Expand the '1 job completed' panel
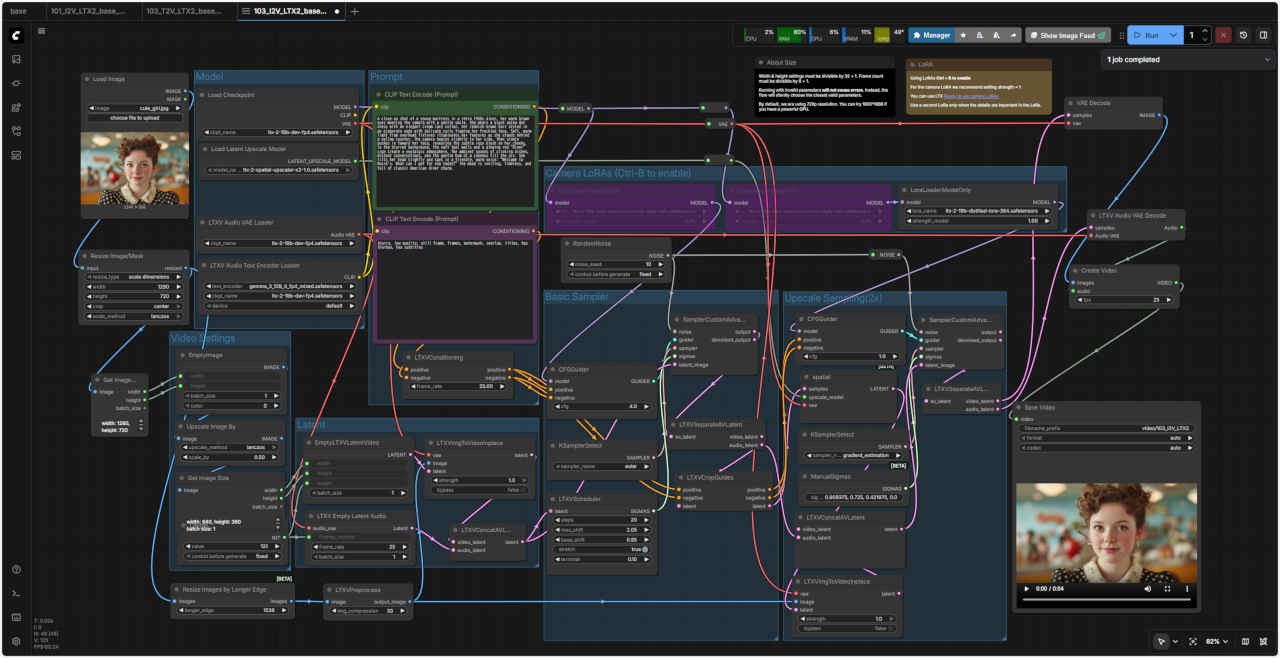1280x658 pixels. point(1267,60)
